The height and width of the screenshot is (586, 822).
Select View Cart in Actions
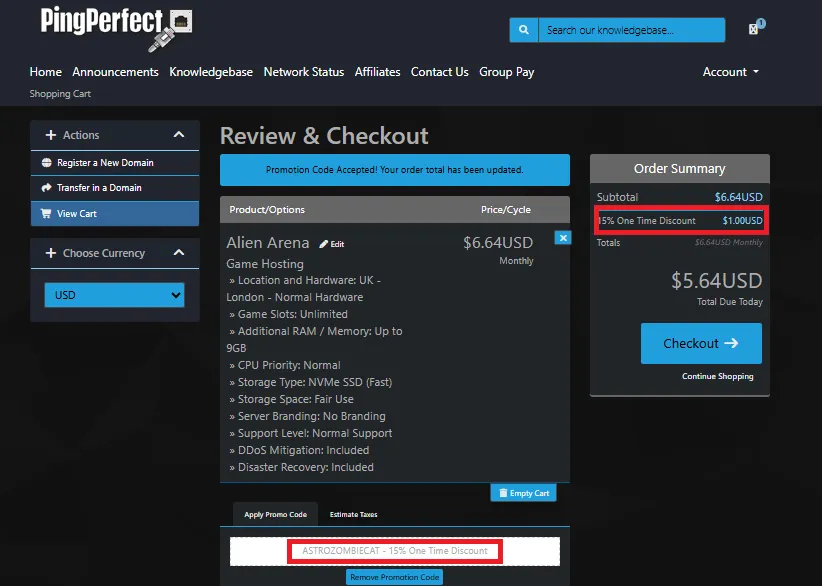pyautogui.click(x=115, y=213)
